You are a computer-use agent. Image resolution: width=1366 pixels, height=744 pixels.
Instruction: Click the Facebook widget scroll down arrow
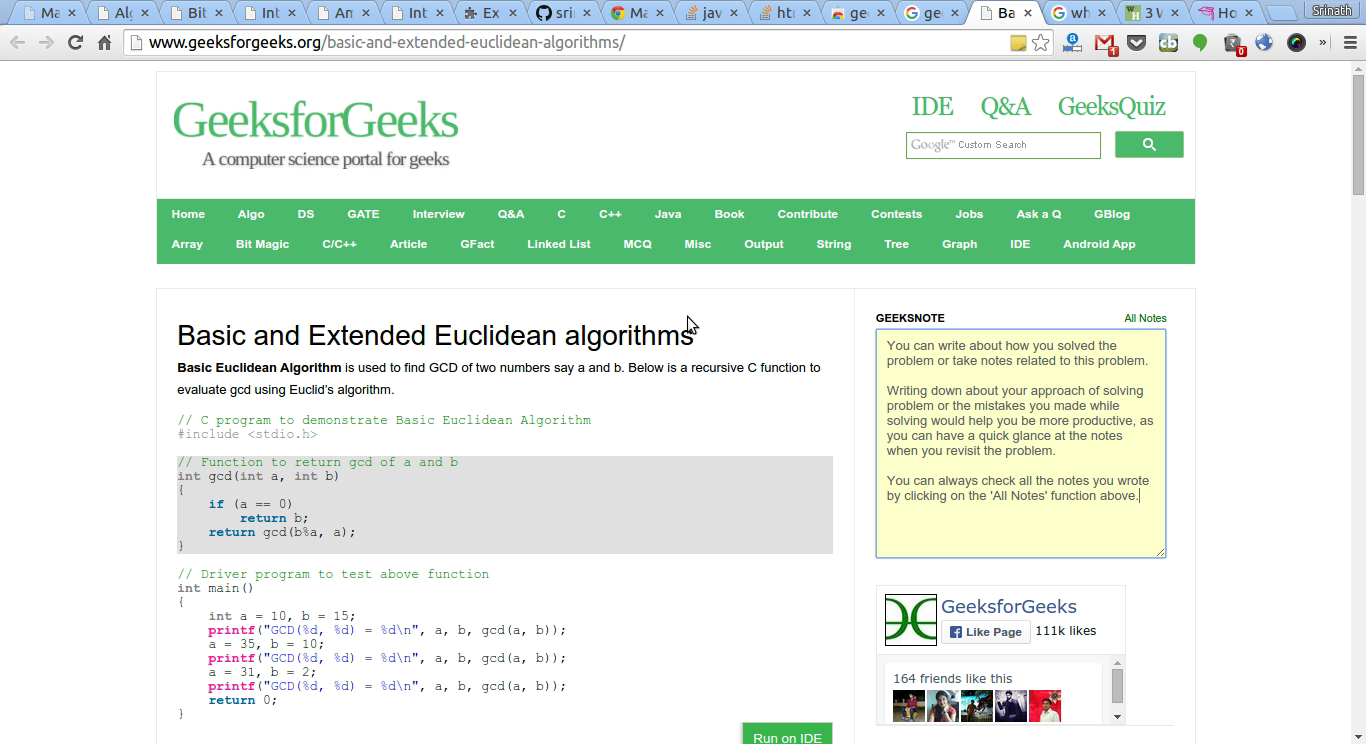[x=1117, y=717]
